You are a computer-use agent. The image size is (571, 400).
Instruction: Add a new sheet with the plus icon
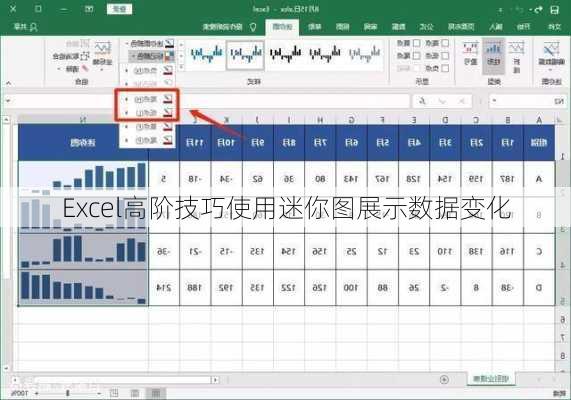(444, 379)
